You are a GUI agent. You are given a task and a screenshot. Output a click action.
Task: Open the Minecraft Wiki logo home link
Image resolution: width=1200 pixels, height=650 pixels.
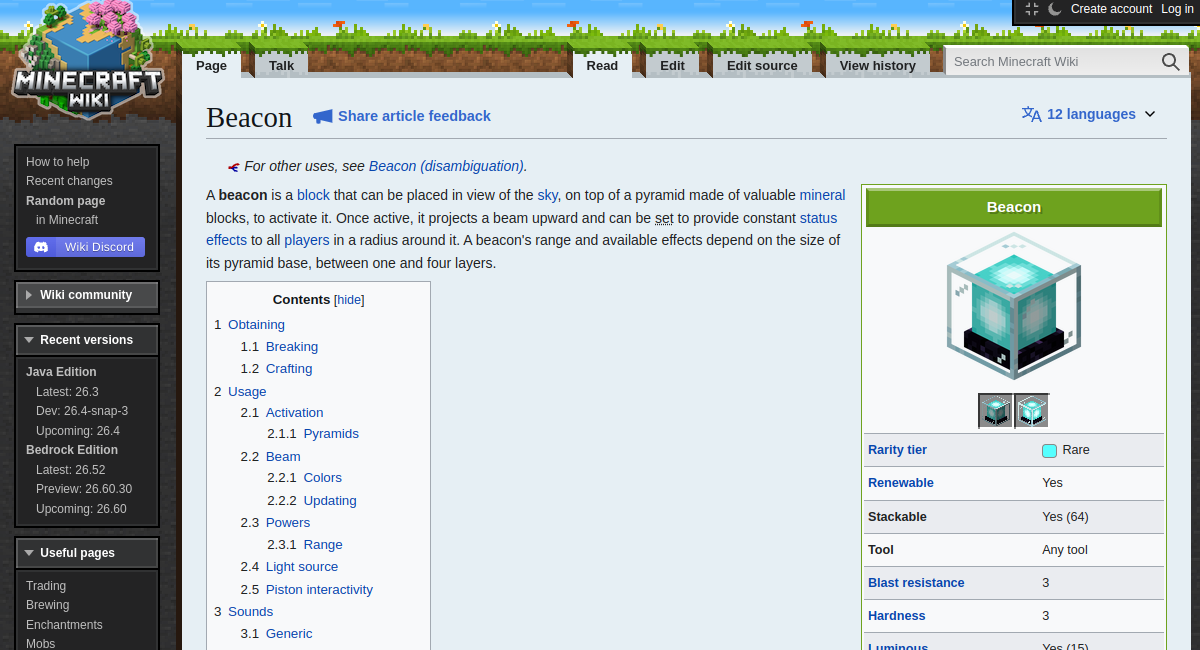tap(85, 62)
